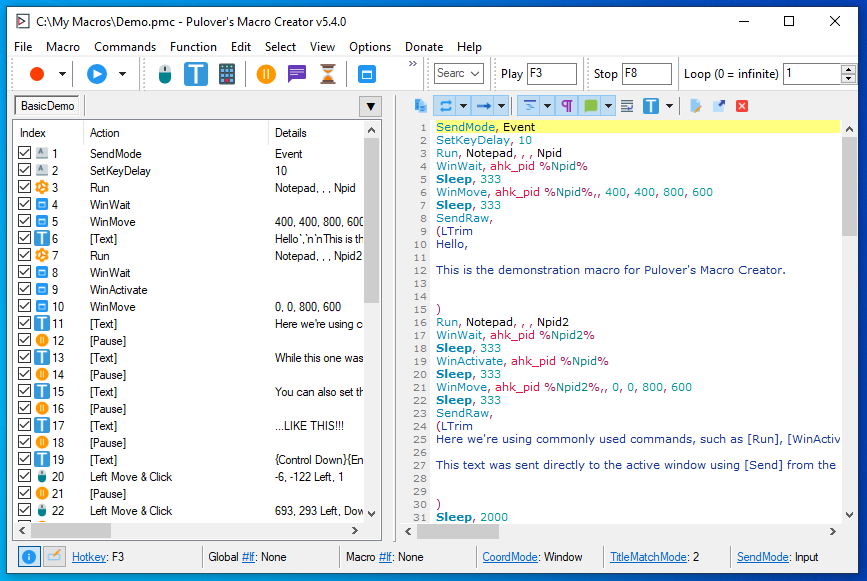Open the macro tab list dropdown
867x581 pixels.
(x=370, y=106)
